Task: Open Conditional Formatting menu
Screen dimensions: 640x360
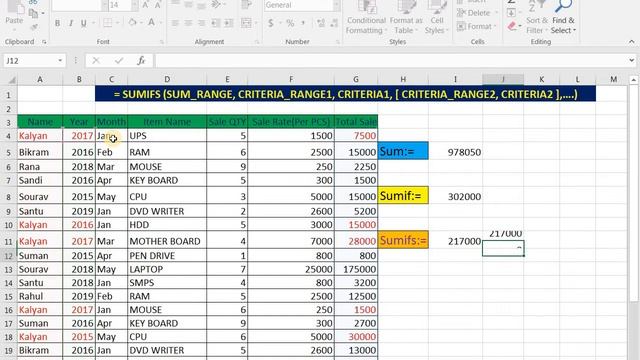Action: point(366,18)
